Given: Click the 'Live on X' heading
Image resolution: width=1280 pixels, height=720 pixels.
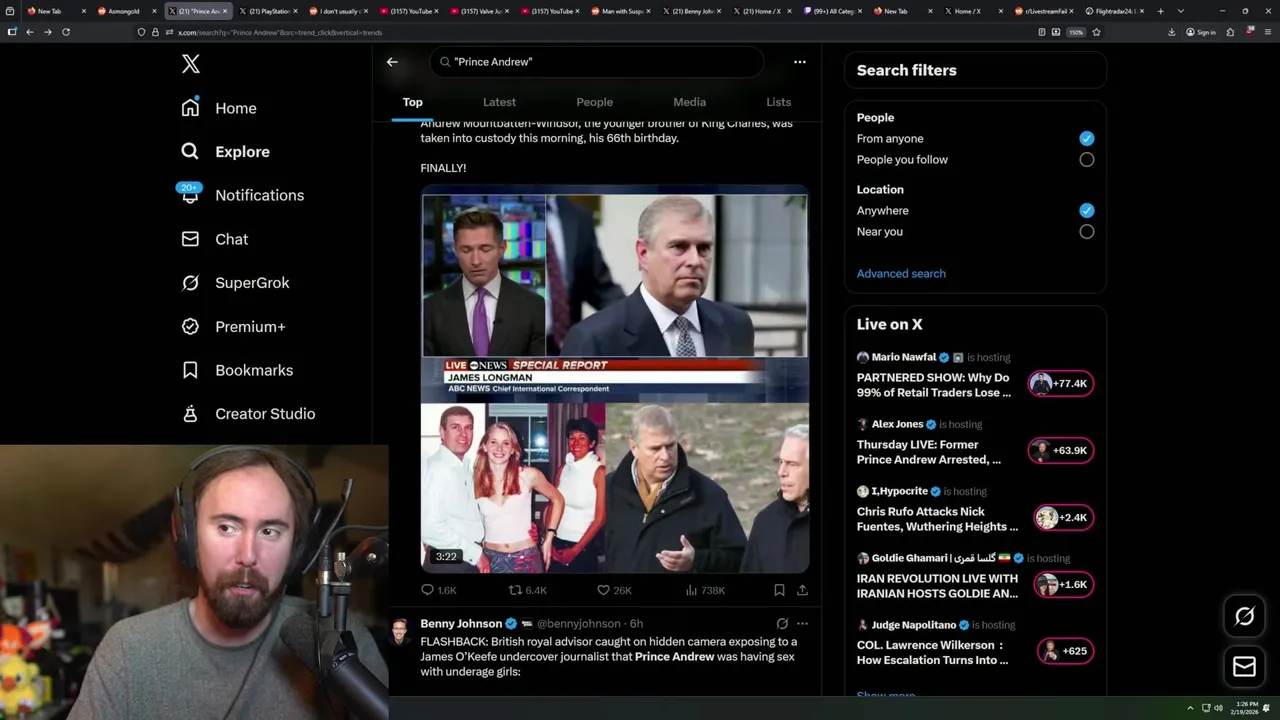Looking at the screenshot, I should [x=889, y=325].
